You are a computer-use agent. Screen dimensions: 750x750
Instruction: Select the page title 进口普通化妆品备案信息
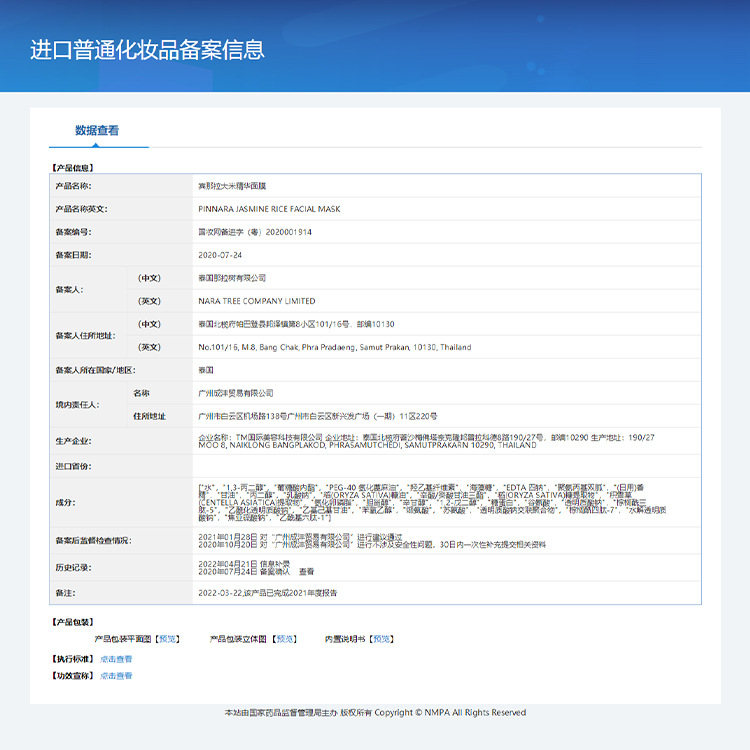click(147, 50)
